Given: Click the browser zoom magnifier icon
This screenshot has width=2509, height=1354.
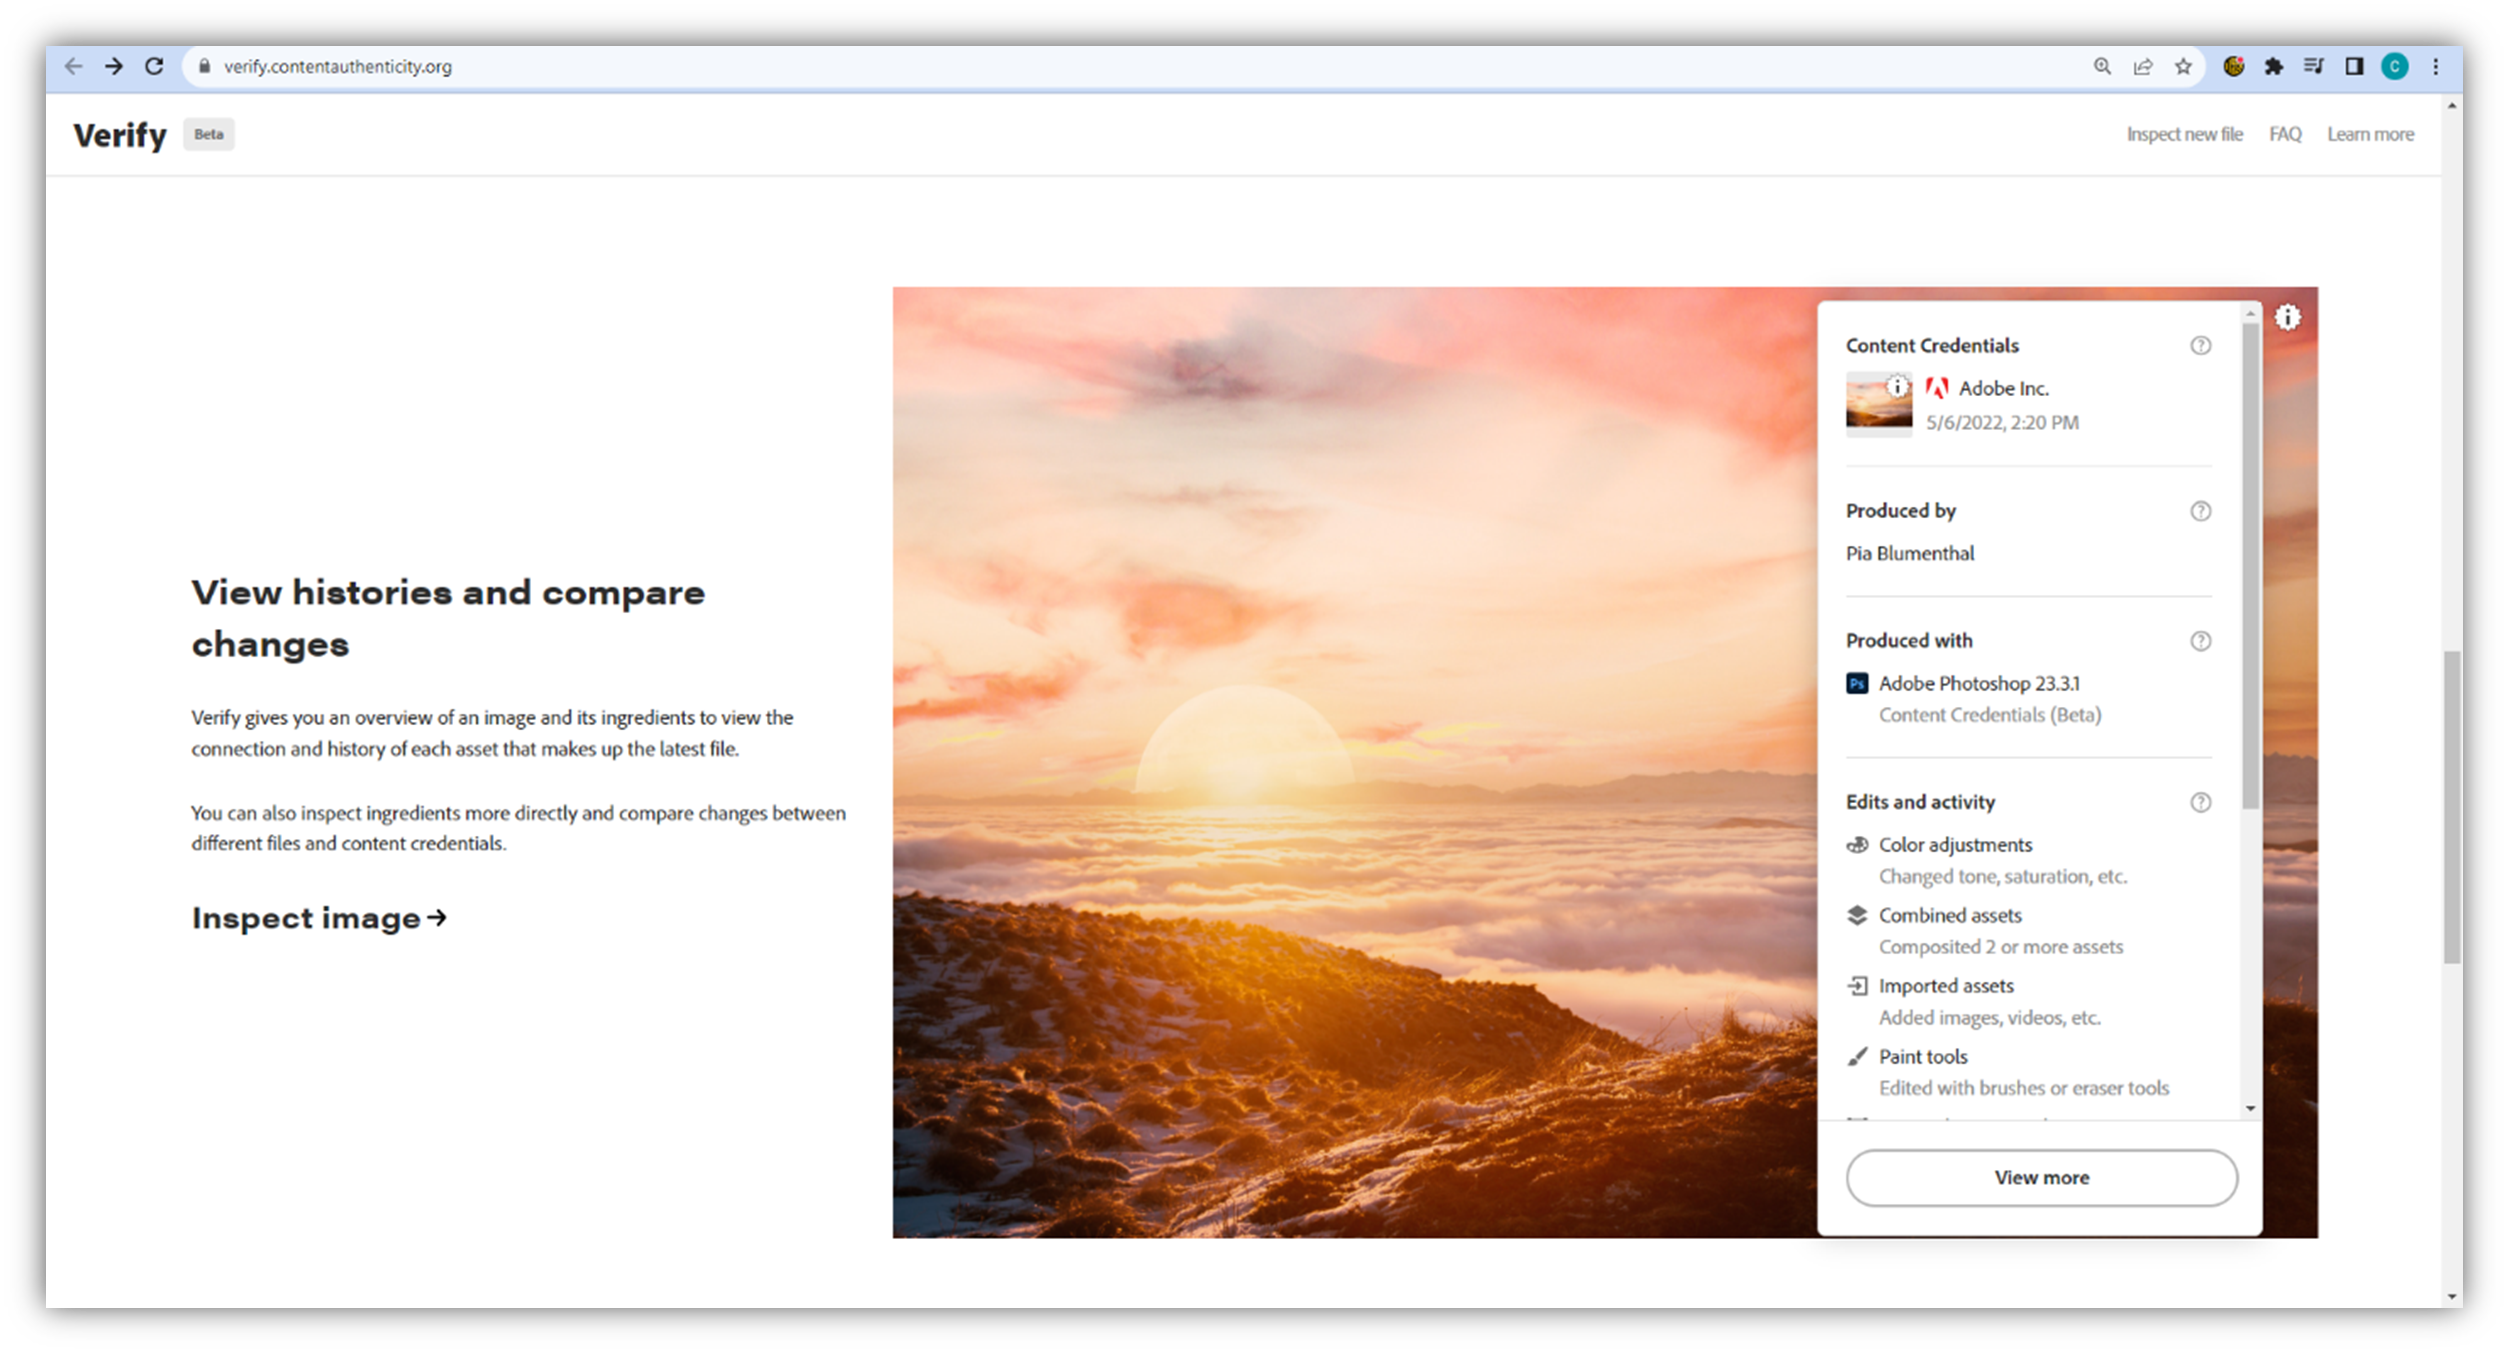Looking at the screenshot, I should click(x=2102, y=66).
